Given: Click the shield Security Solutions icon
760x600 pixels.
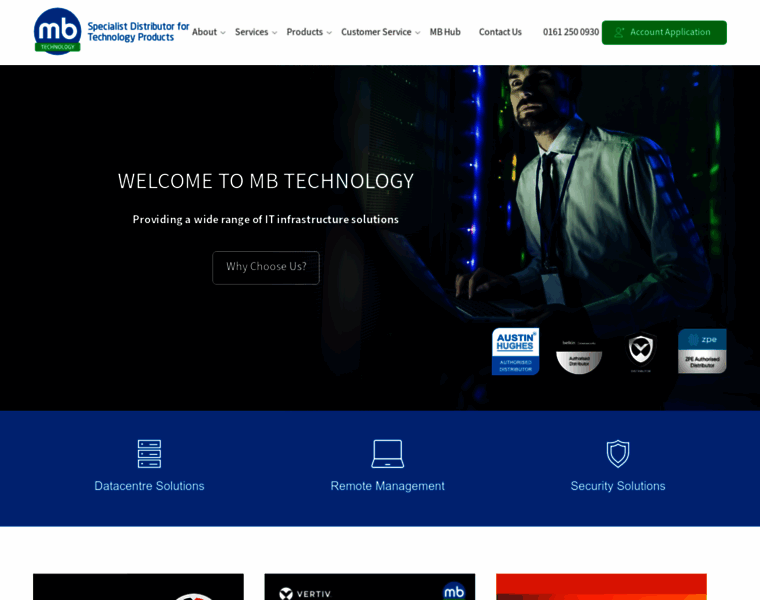Looking at the screenshot, I should (x=618, y=454).
